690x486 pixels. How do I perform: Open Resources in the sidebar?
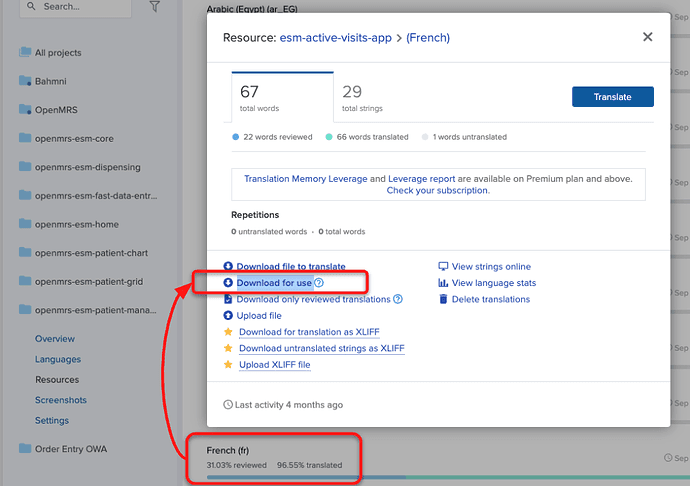click(57, 379)
